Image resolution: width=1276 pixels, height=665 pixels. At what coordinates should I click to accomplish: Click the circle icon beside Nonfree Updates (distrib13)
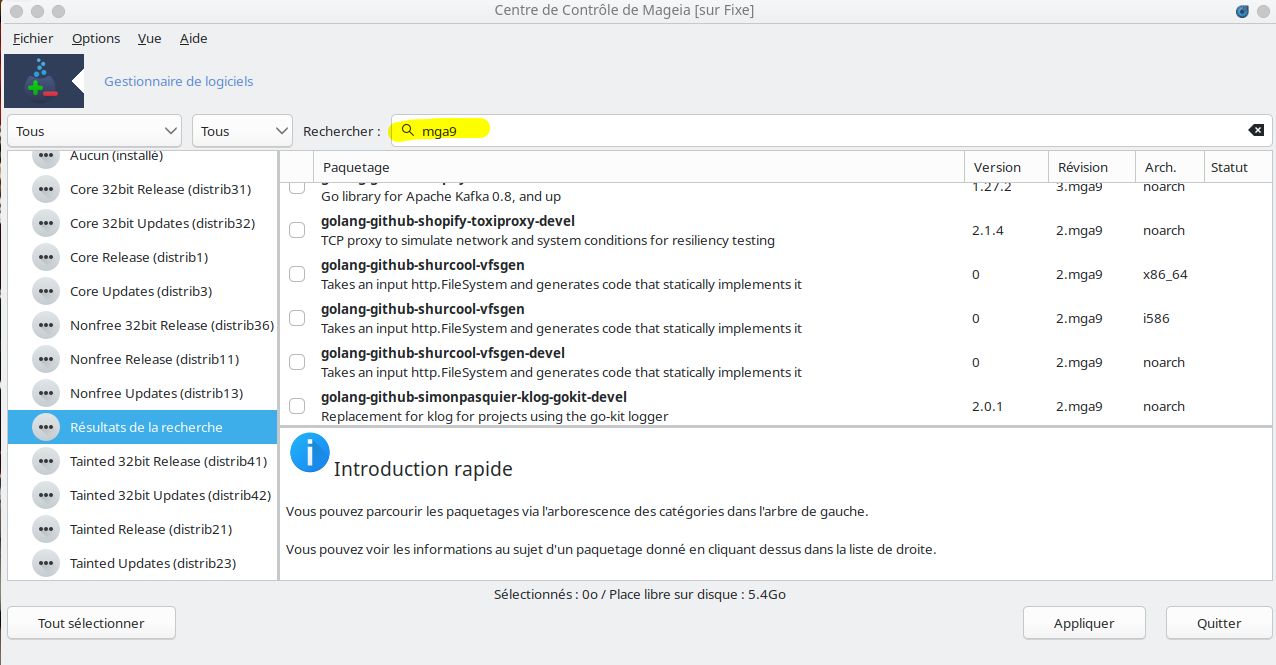[45, 393]
